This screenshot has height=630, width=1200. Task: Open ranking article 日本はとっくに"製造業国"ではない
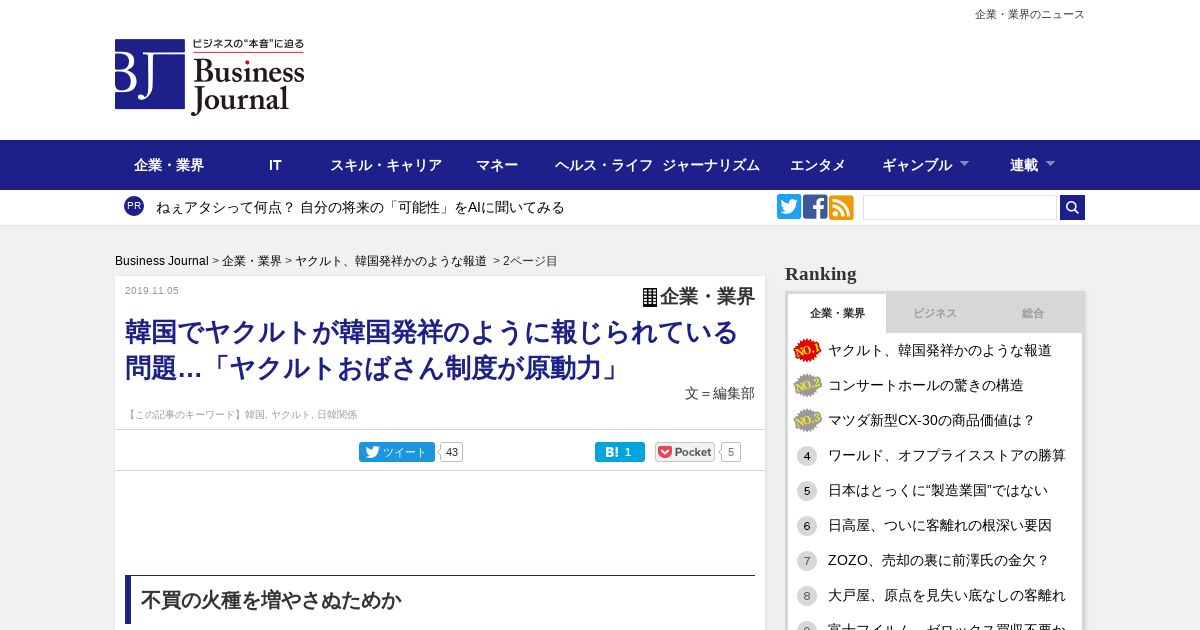tap(938, 490)
